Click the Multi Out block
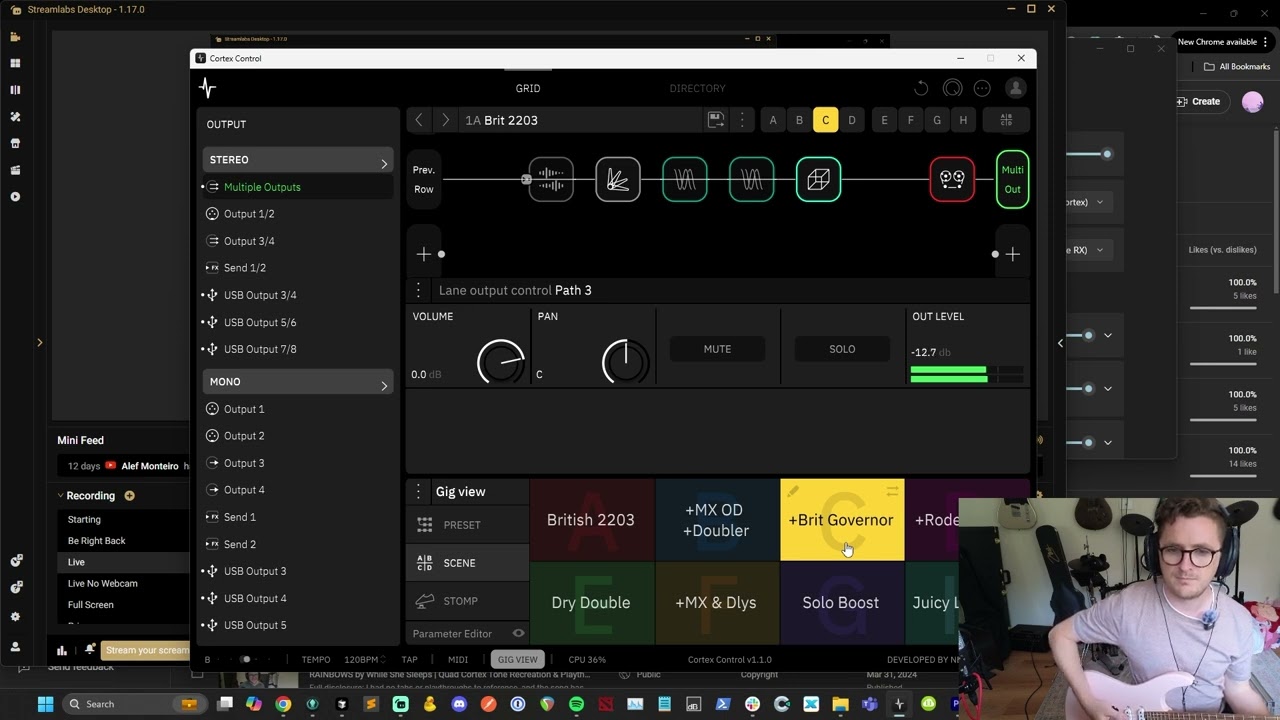The image size is (1280, 720). 1013,180
